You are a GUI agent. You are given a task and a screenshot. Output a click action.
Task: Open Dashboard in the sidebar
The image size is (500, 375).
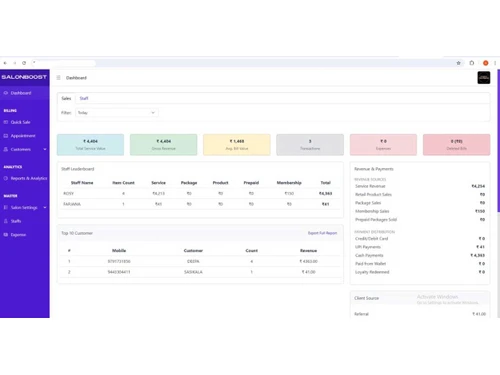click(25, 93)
